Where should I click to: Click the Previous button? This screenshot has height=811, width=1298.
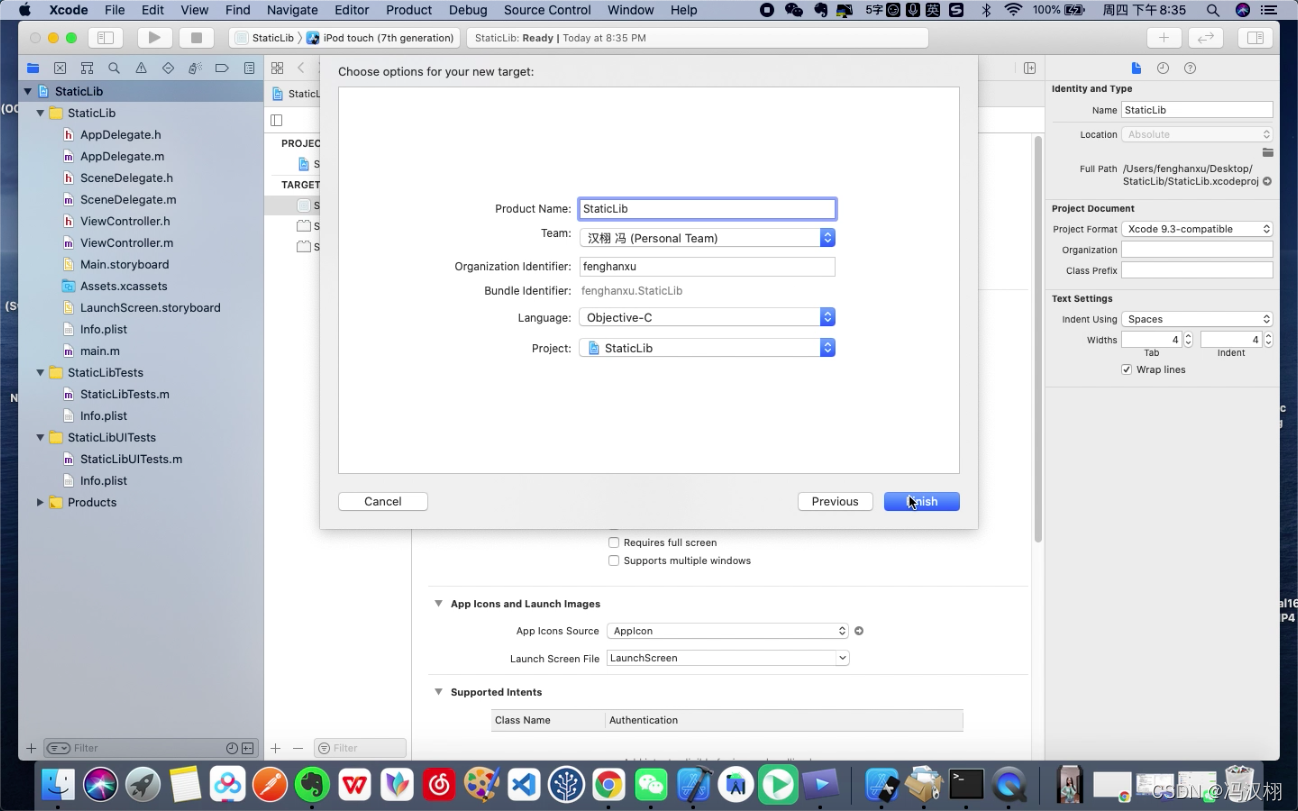(835, 502)
